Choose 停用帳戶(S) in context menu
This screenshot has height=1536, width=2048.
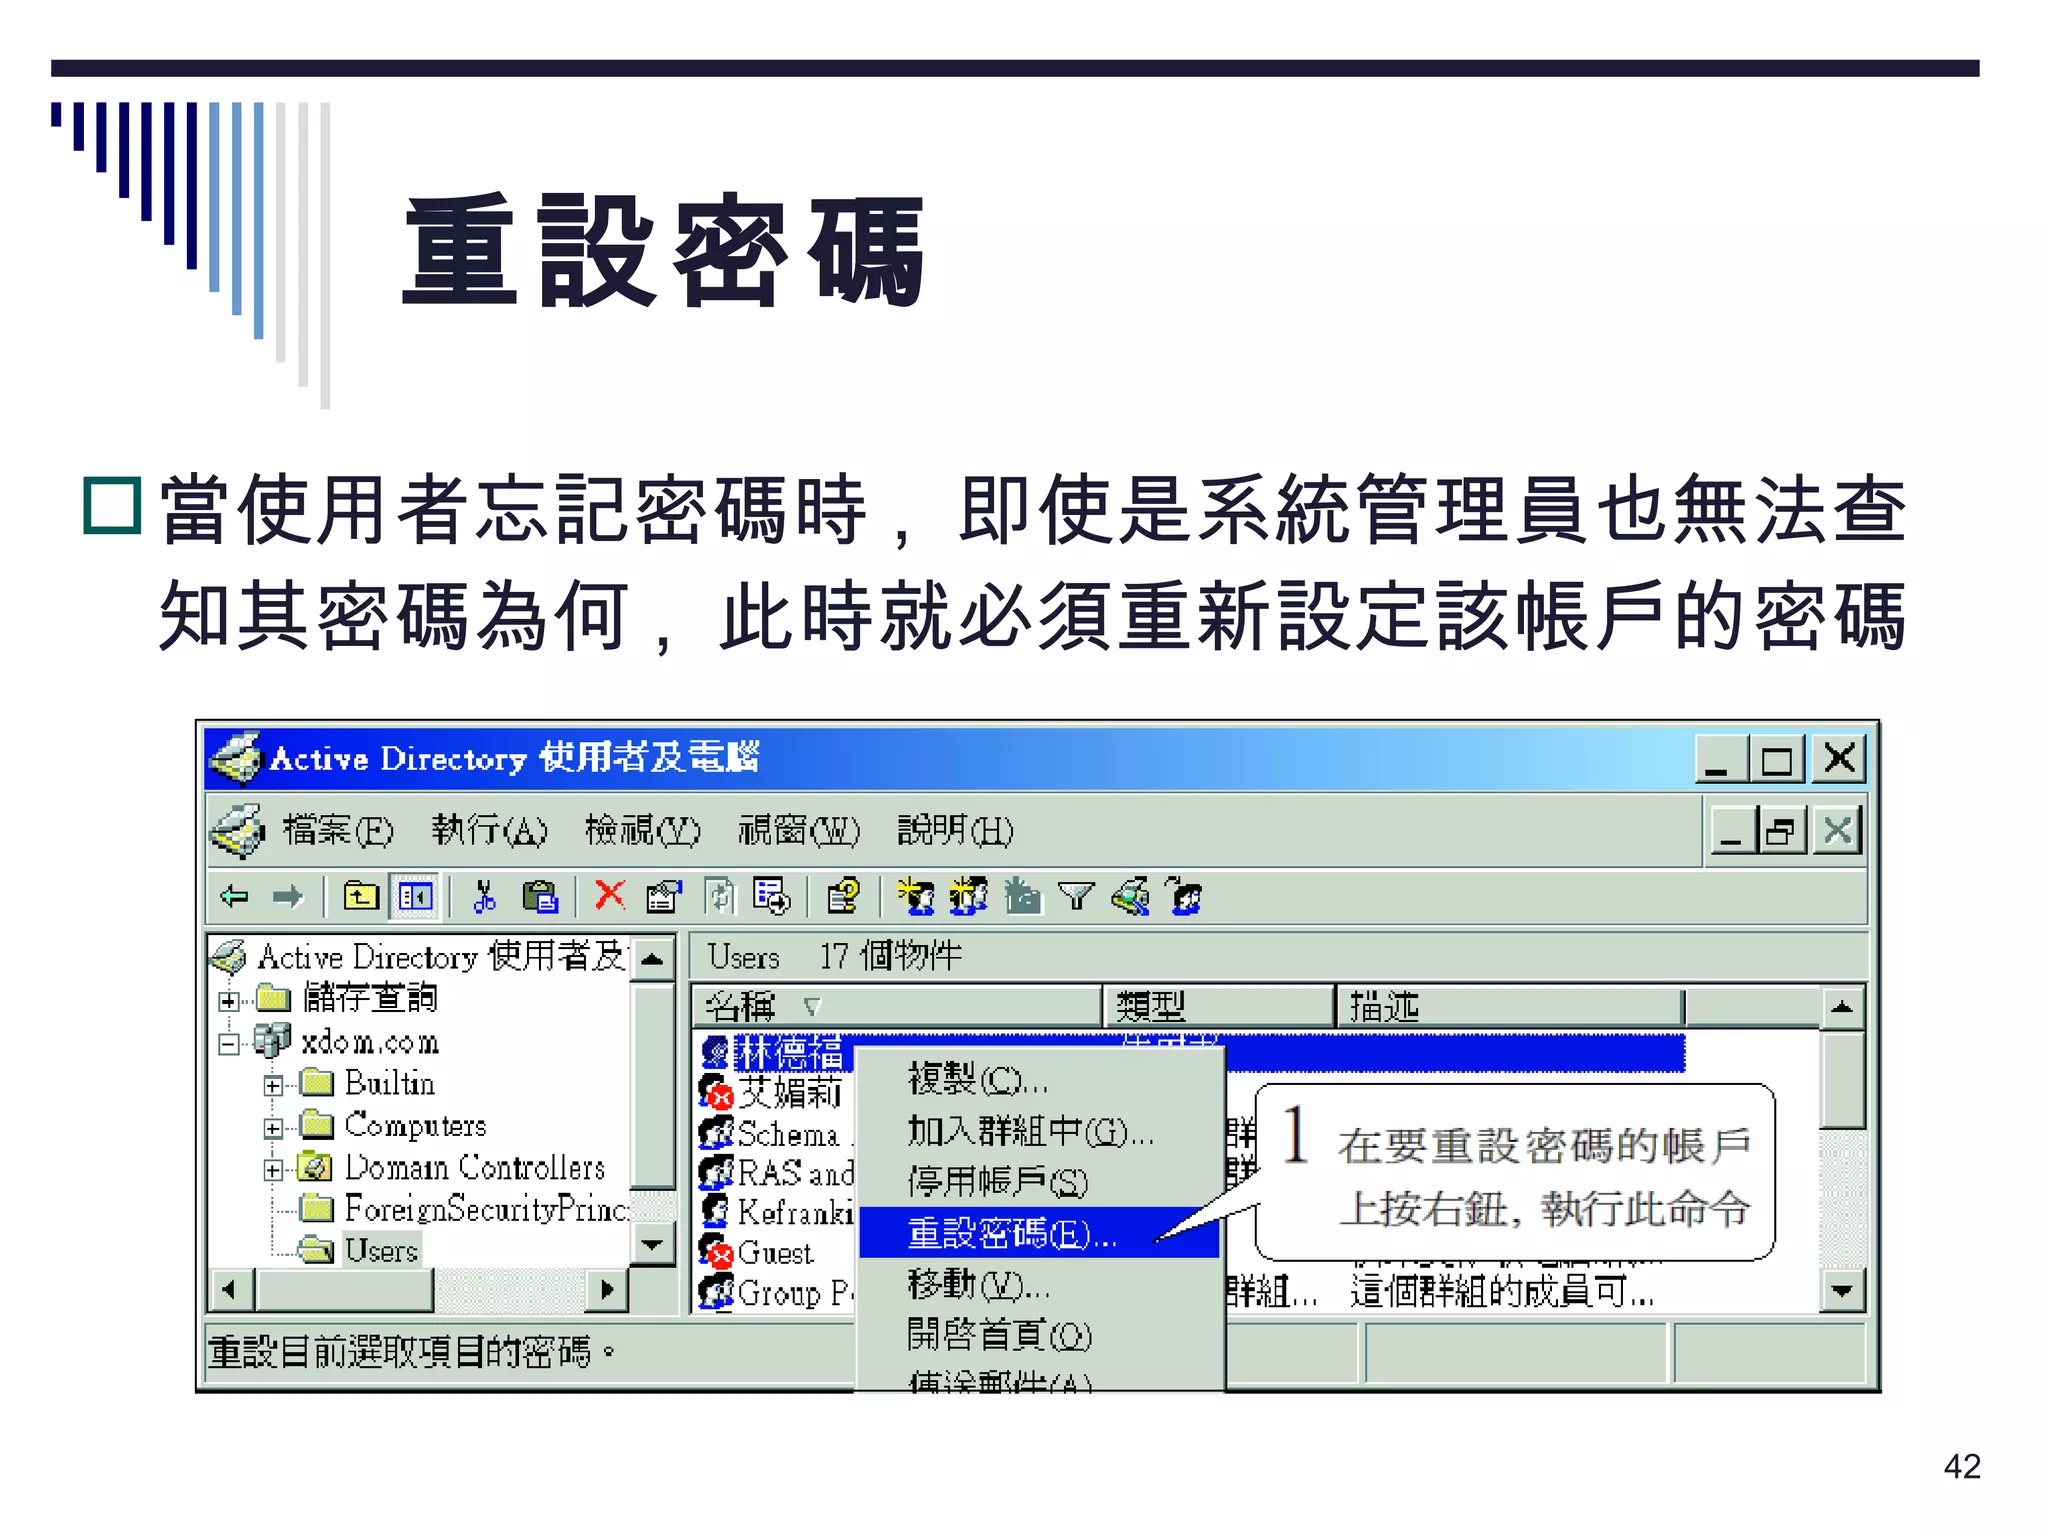[1040, 1182]
